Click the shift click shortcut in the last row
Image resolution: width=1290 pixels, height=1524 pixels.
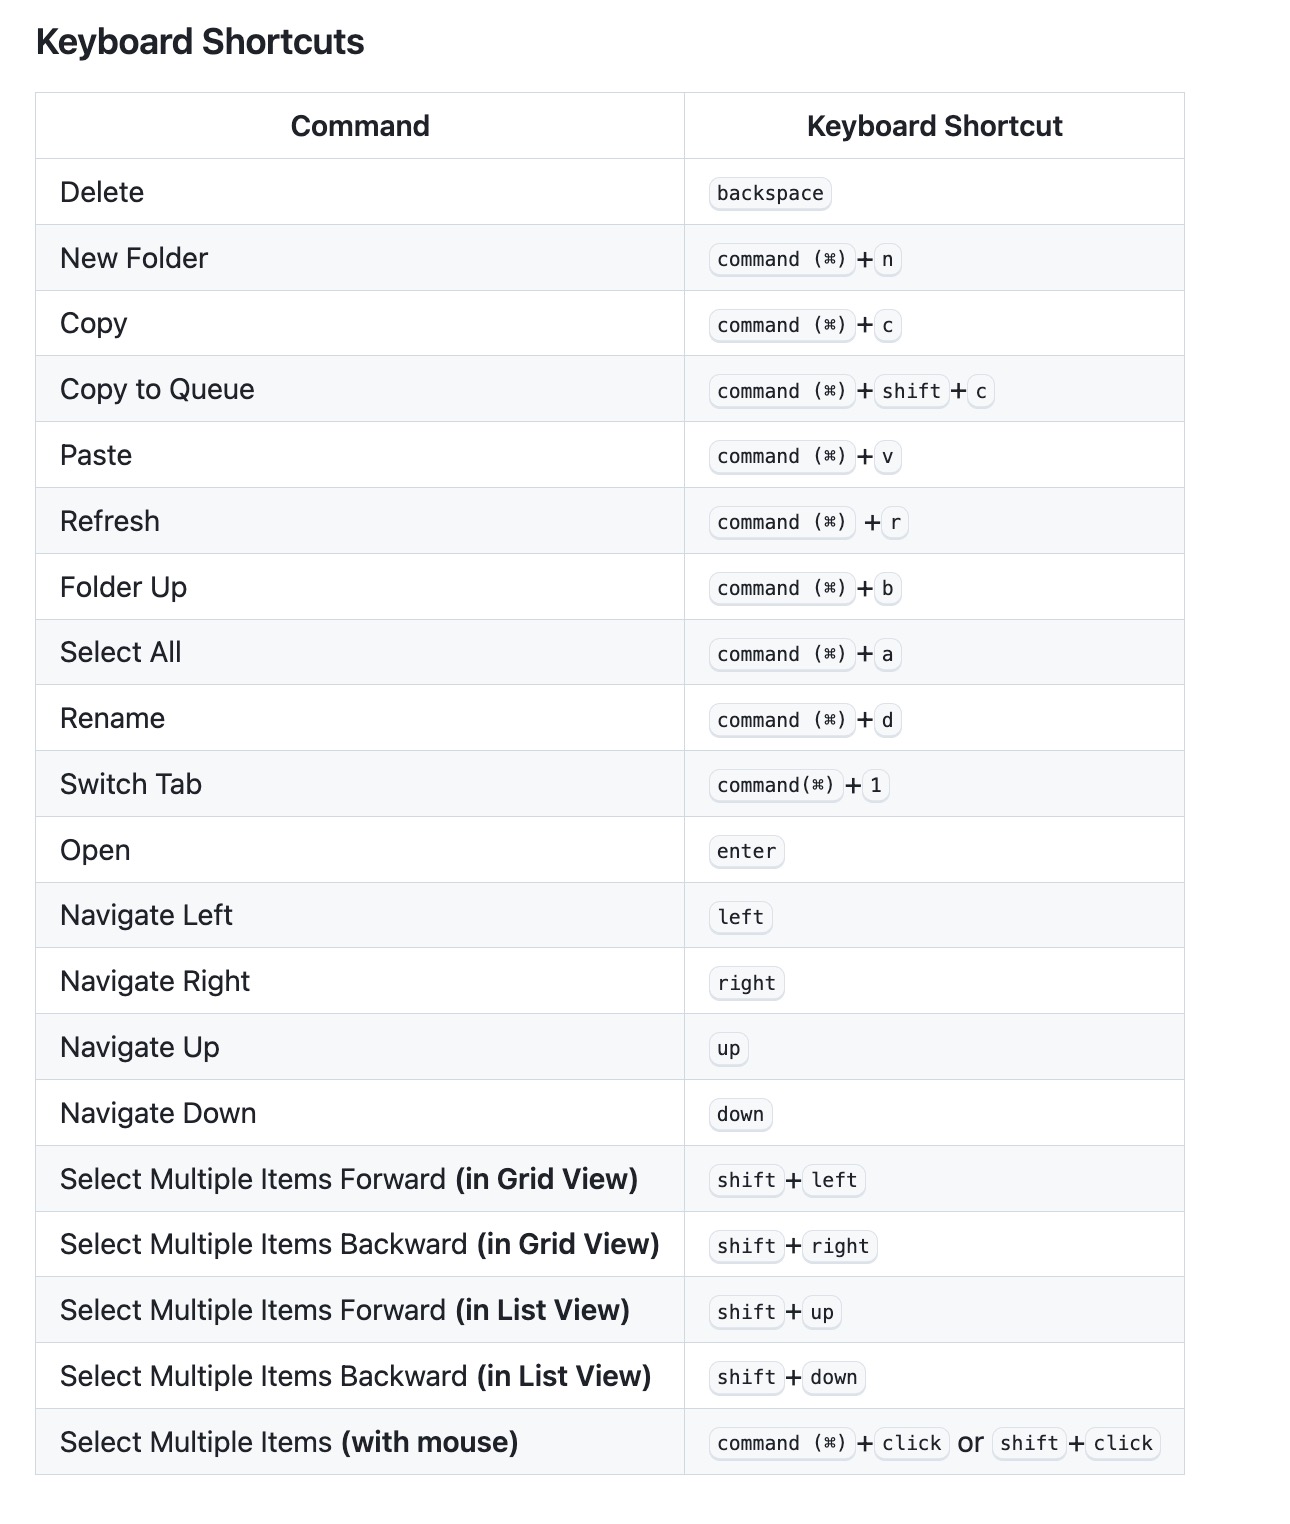1076,1443
